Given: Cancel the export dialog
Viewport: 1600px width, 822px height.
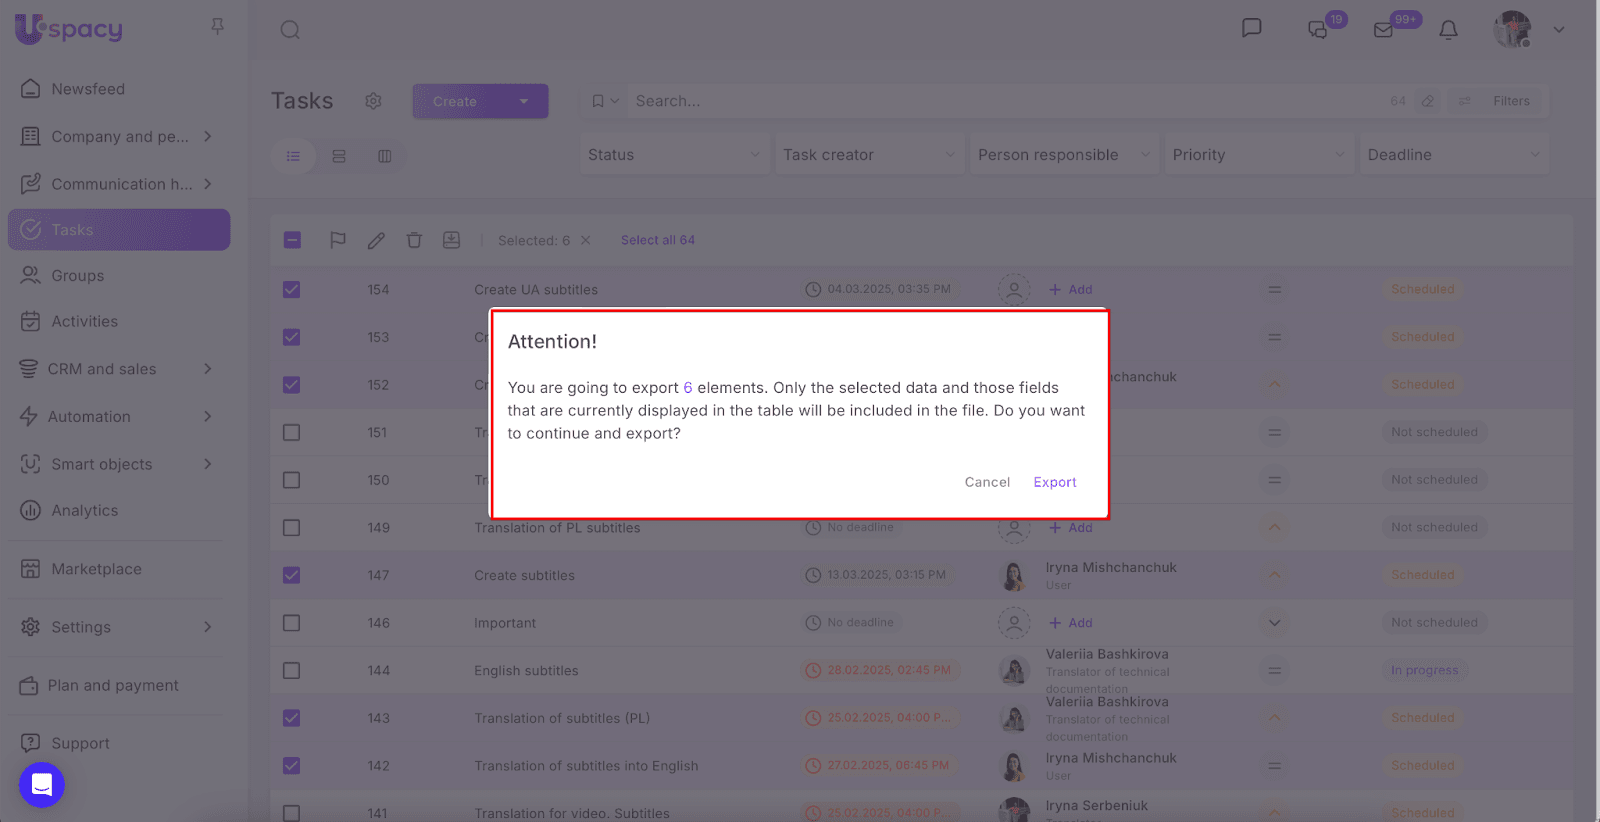Looking at the screenshot, I should [x=987, y=482].
